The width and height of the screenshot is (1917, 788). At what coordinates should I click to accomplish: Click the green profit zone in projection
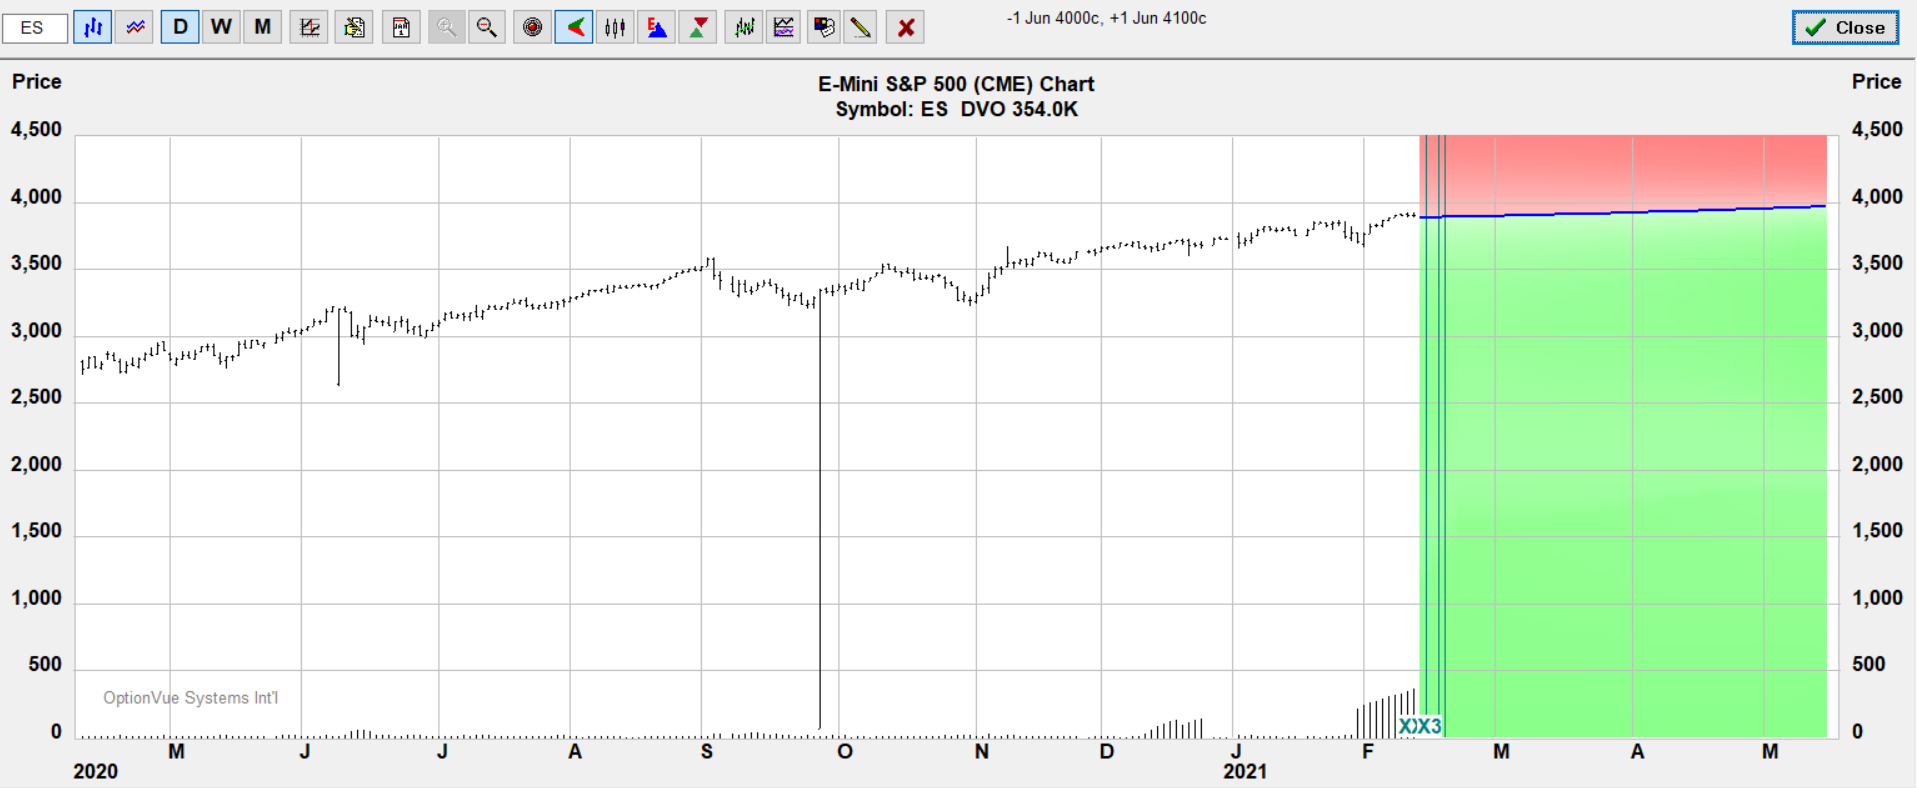click(x=1622, y=475)
